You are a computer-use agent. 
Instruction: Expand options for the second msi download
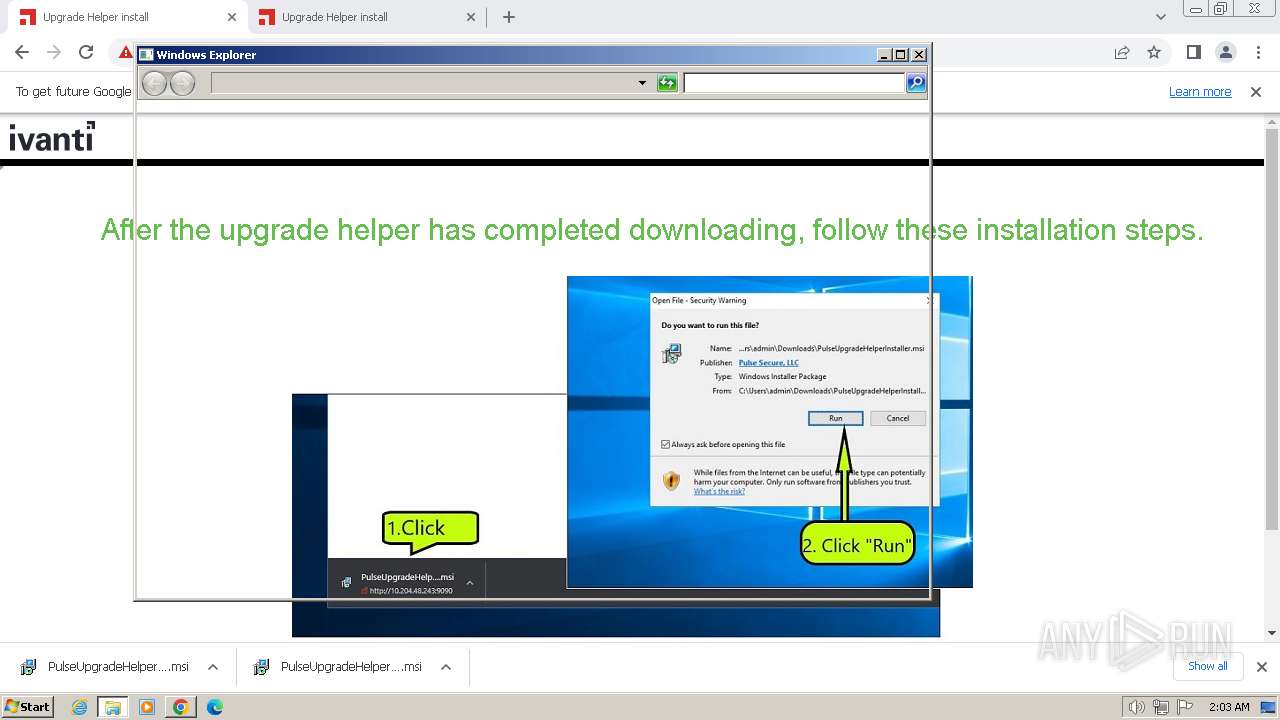446,667
